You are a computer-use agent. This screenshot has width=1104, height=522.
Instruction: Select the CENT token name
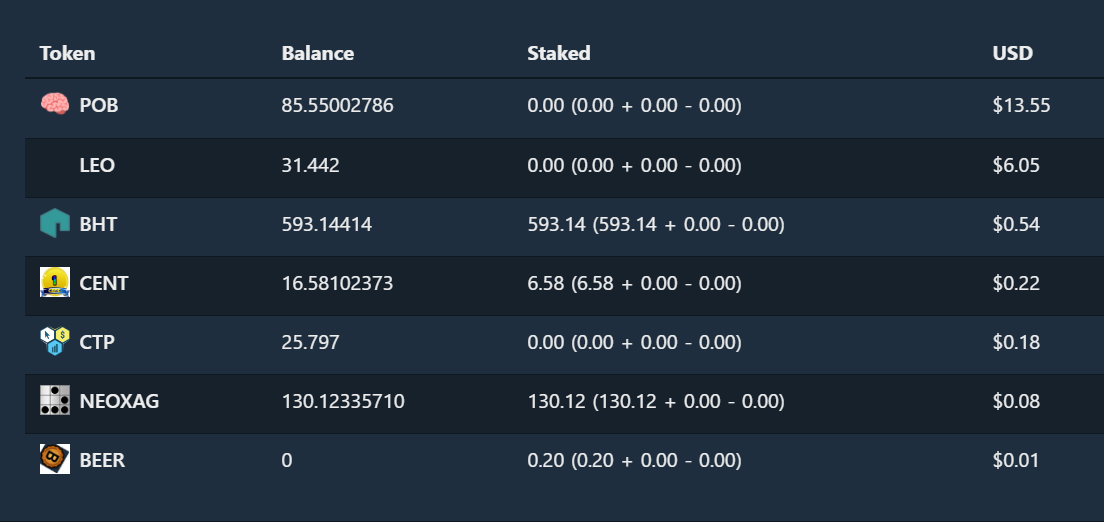(x=104, y=284)
